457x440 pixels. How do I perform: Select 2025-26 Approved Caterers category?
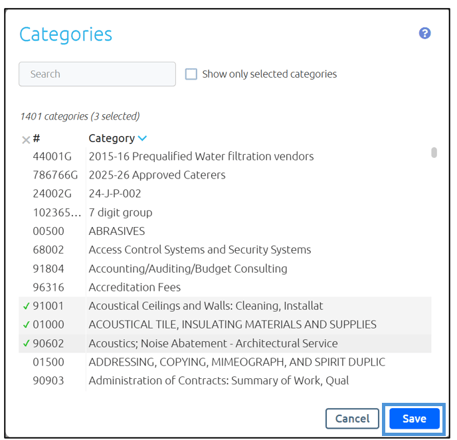click(225, 175)
